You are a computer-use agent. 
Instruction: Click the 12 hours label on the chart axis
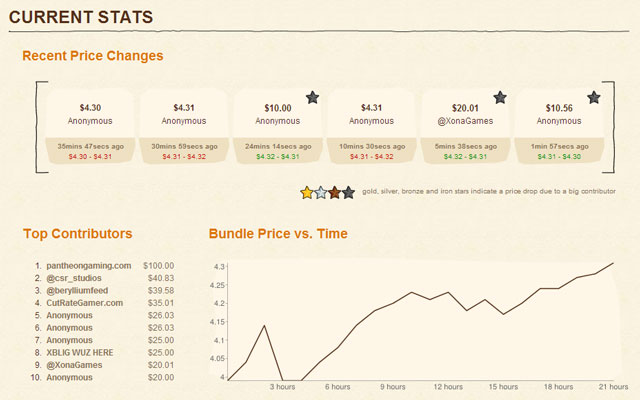[448, 387]
